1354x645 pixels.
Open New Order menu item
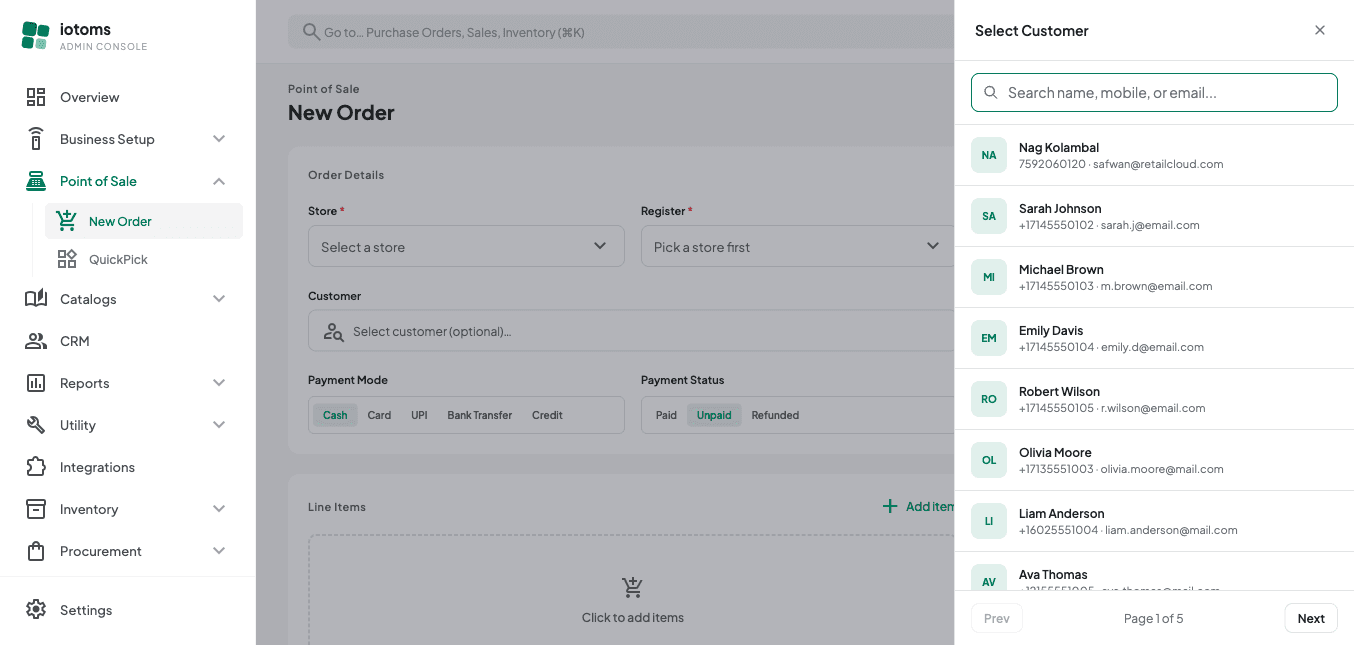144,221
